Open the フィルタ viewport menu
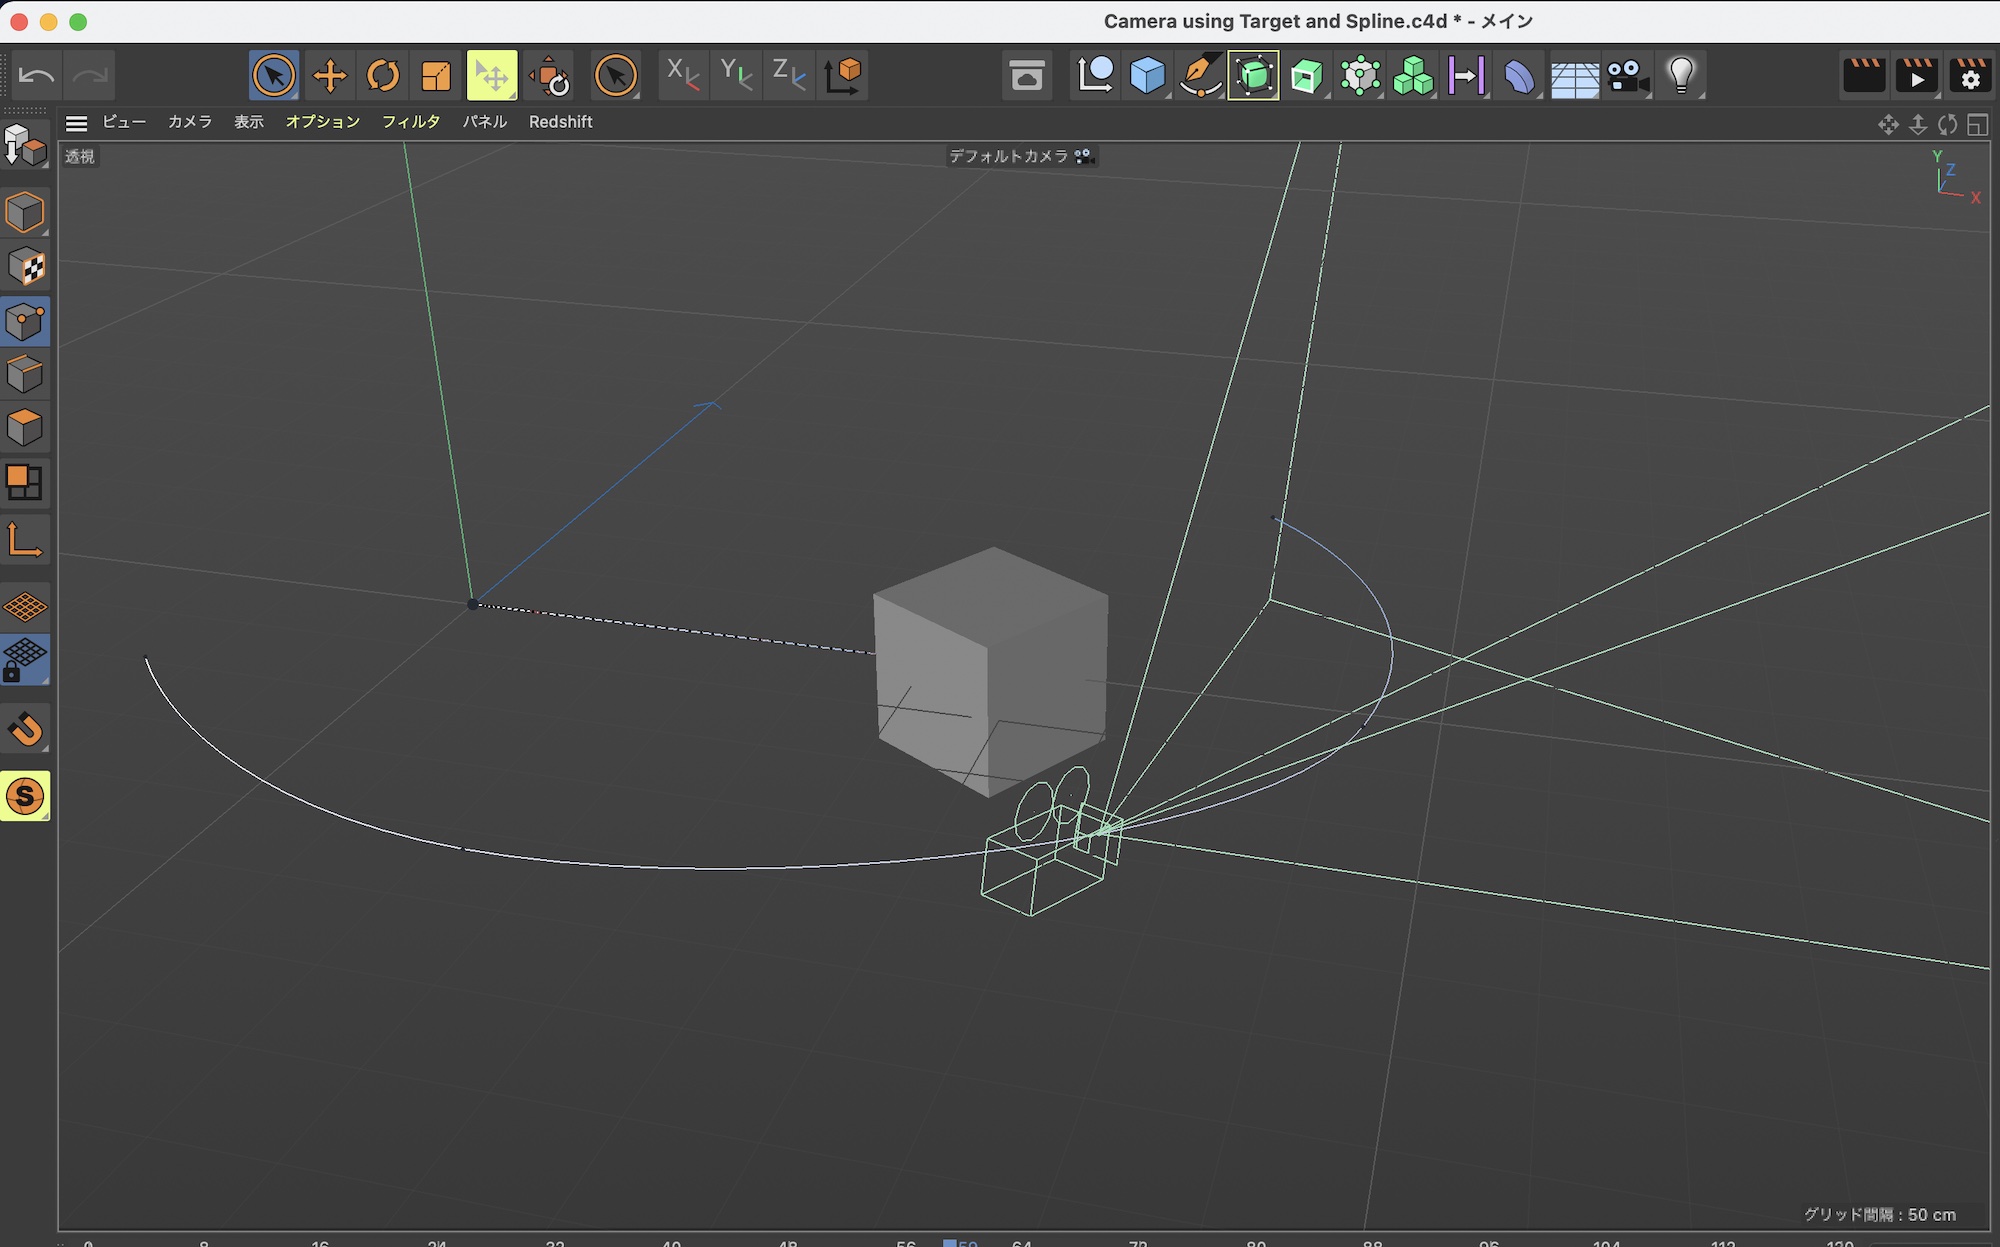Image resolution: width=2000 pixels, height=1247 pixels. [410, 122]
